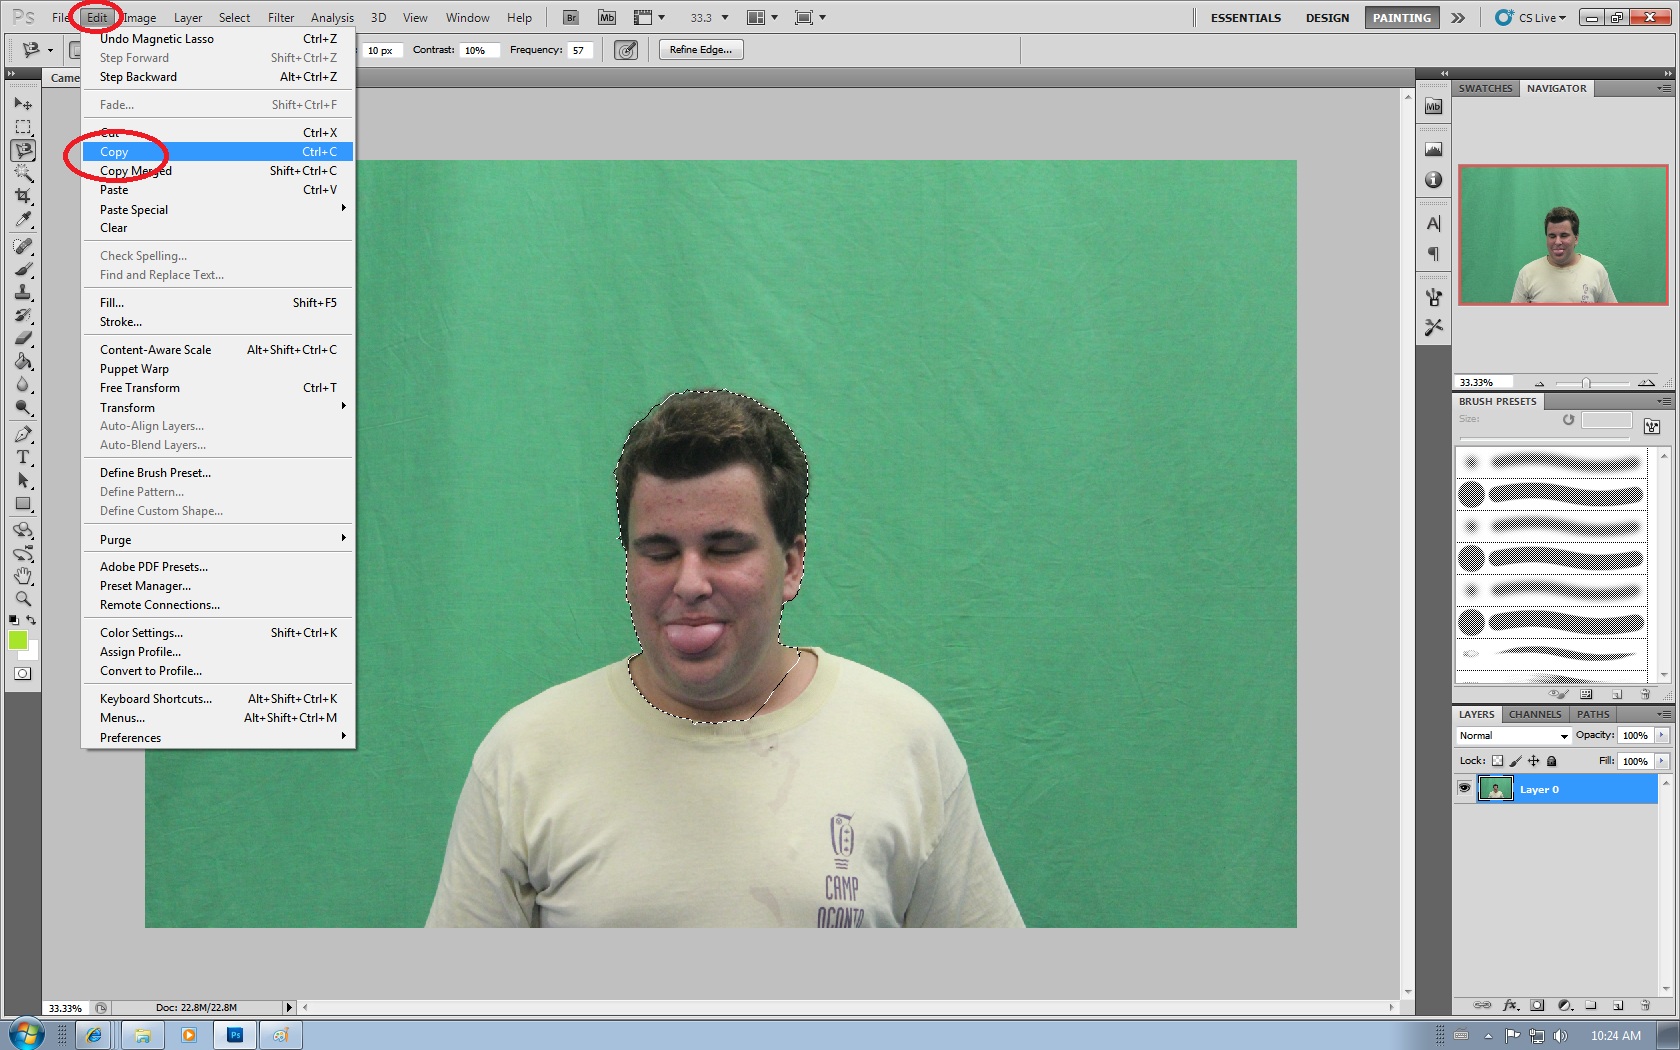Viewport: 1680px width, 1050px height.
Task: Toggle tablet pressure pen width button
Action: tap(626, 50)
